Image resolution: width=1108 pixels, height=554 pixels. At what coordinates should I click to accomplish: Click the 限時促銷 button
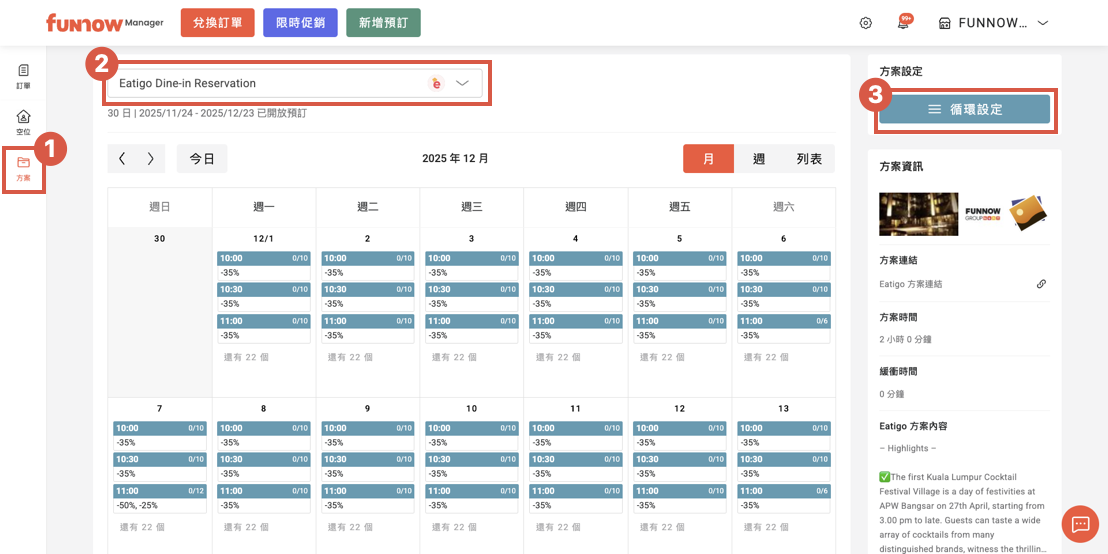300,23
